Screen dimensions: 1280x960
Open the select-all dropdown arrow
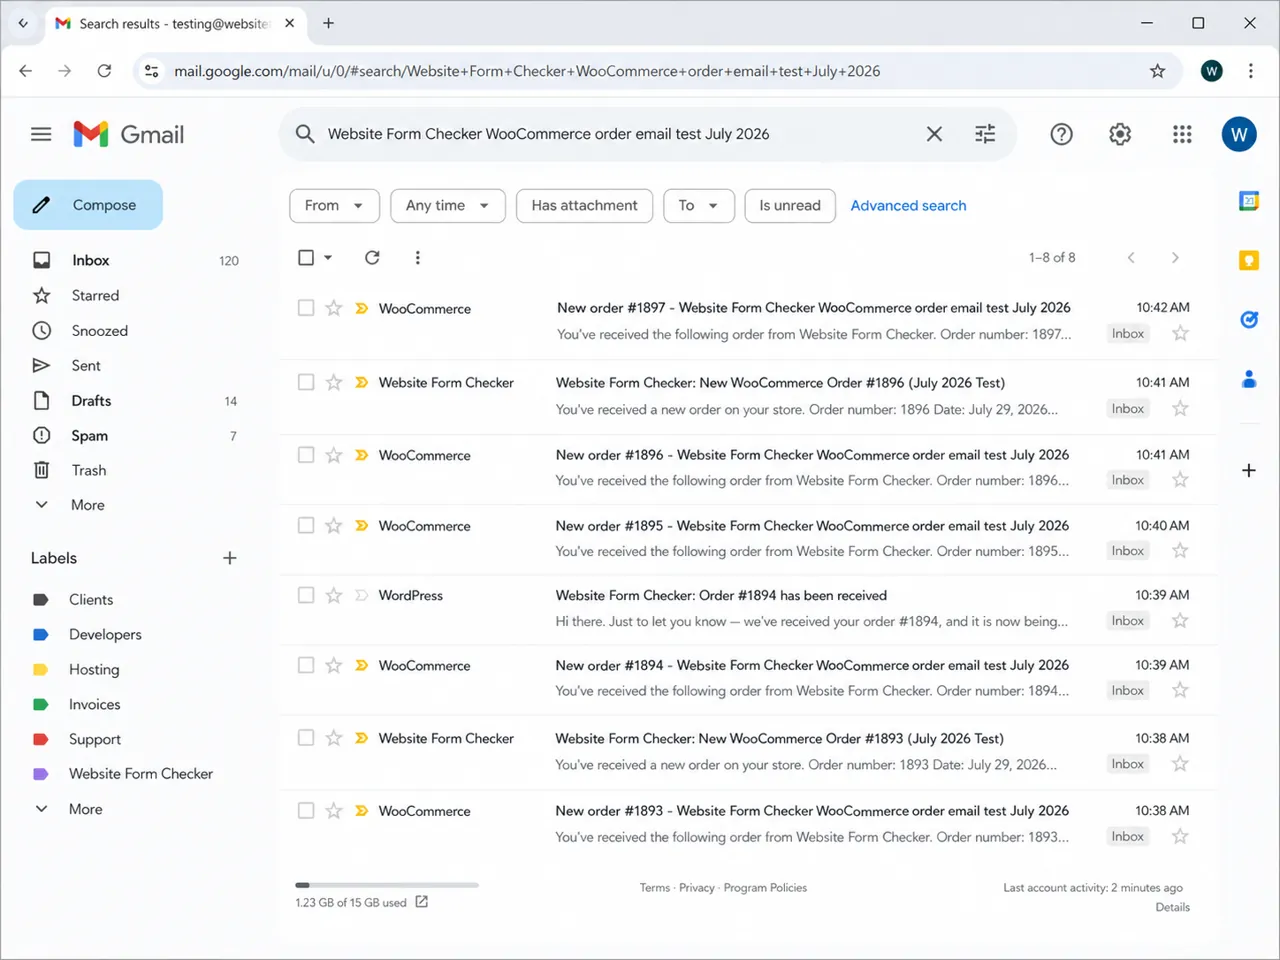click(328, 257)
